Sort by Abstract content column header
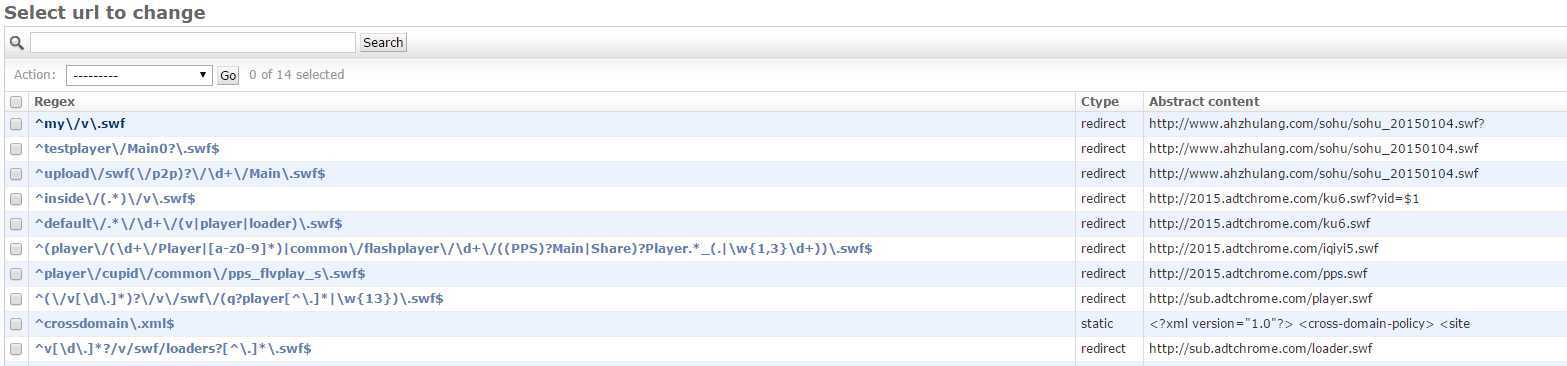Image resolution: width=1567 pixels, height=366 pixels. click(1204, 101)
